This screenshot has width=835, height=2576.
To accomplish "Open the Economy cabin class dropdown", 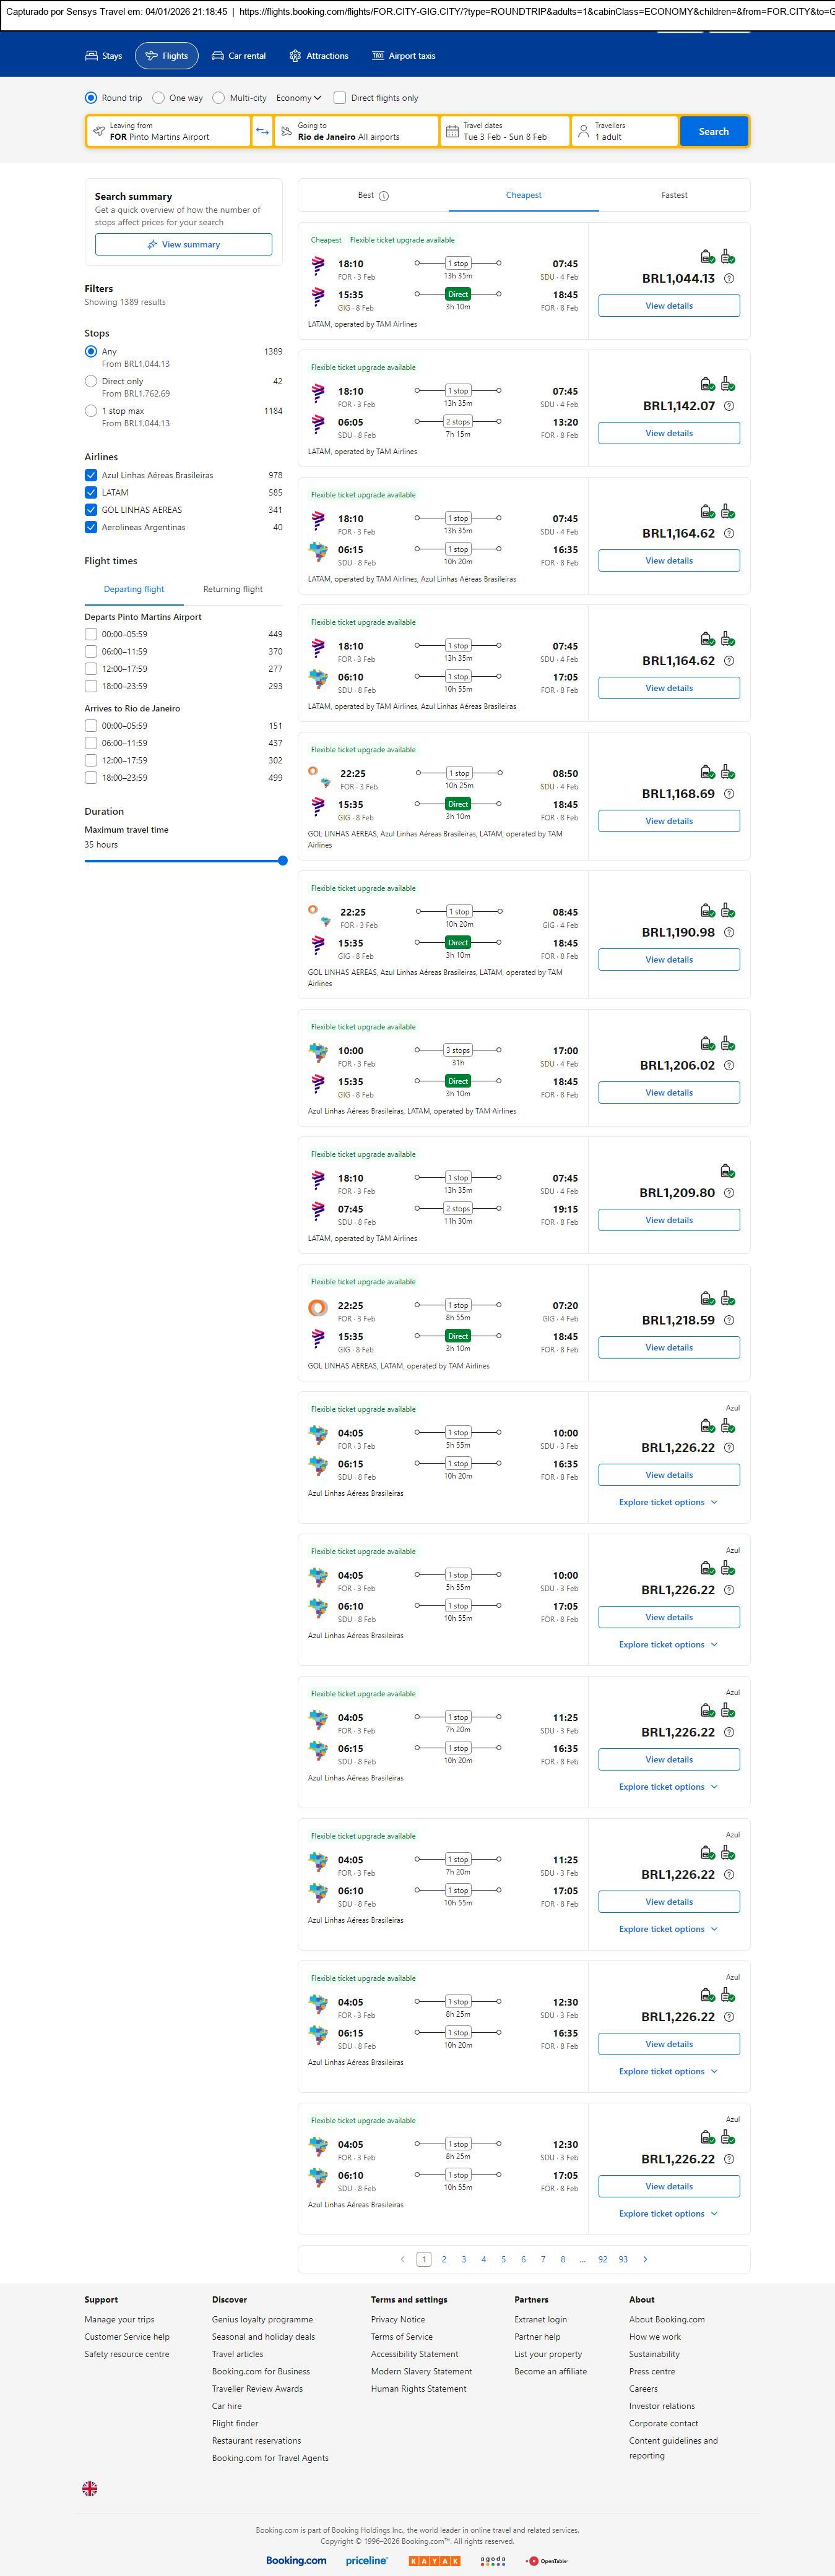I will click(298, 98).
